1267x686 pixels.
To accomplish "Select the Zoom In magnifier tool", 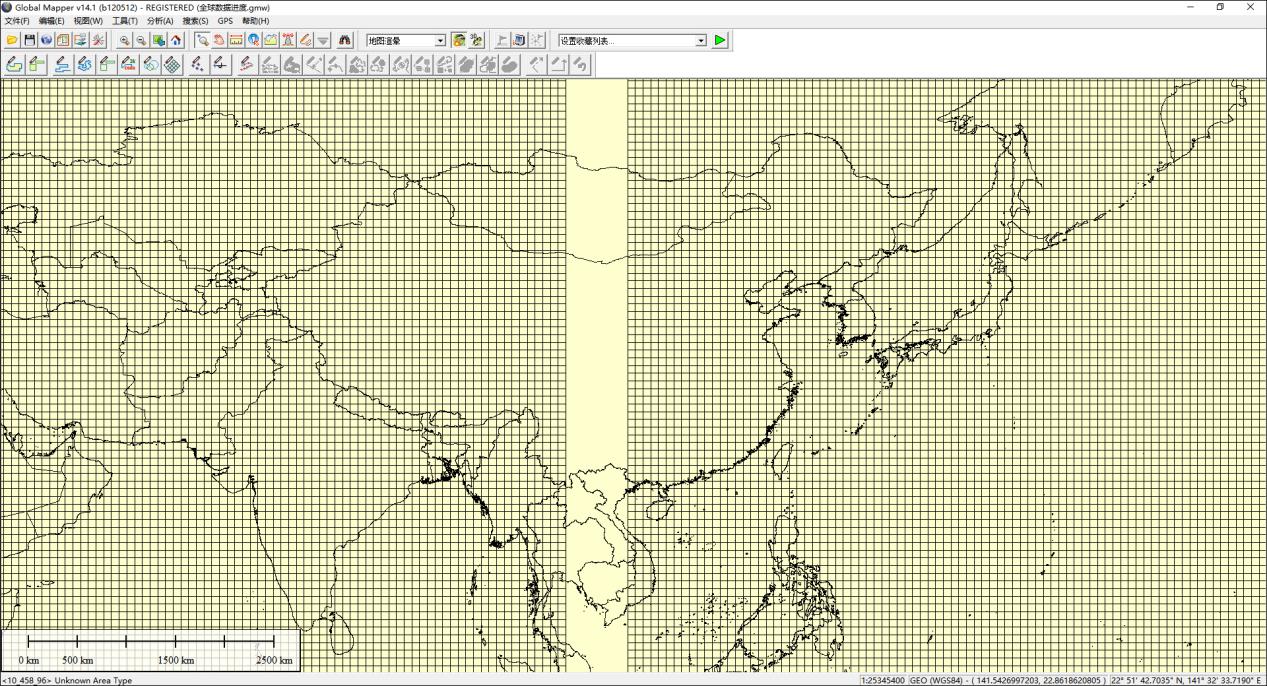I will [122, 40].
